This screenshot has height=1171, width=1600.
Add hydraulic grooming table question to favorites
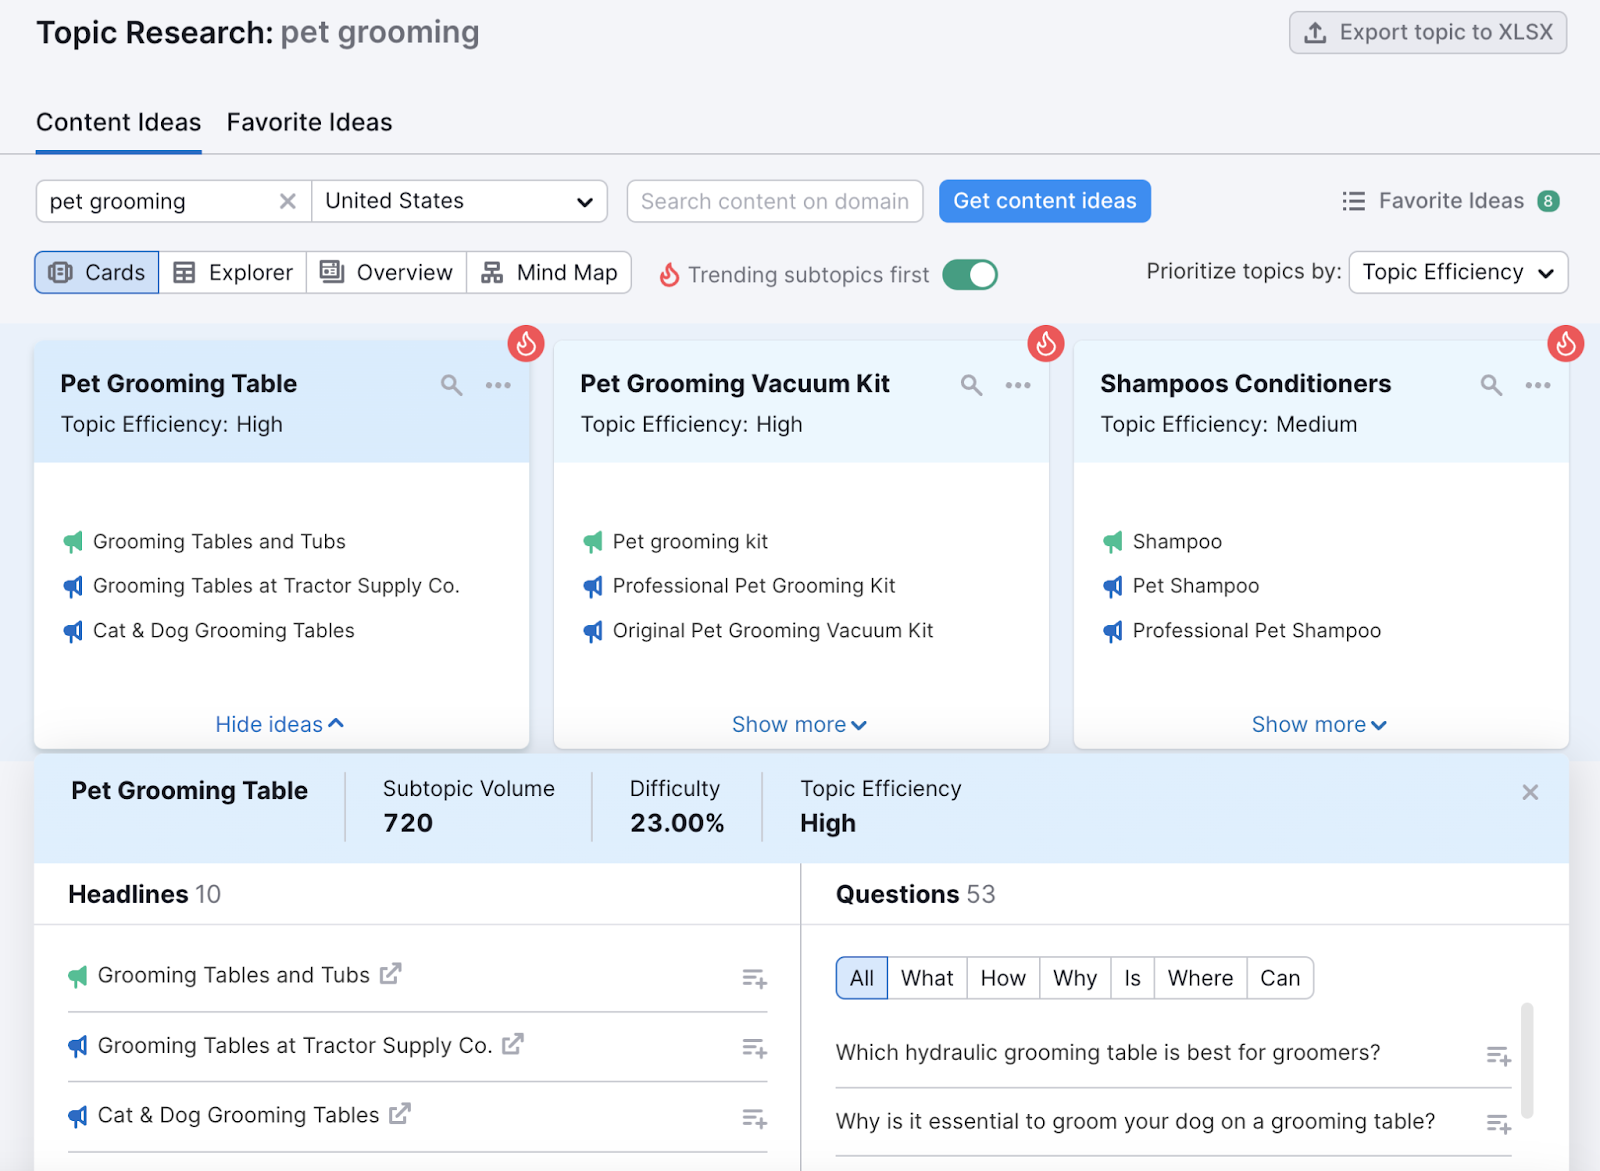click(1498, 1055)
